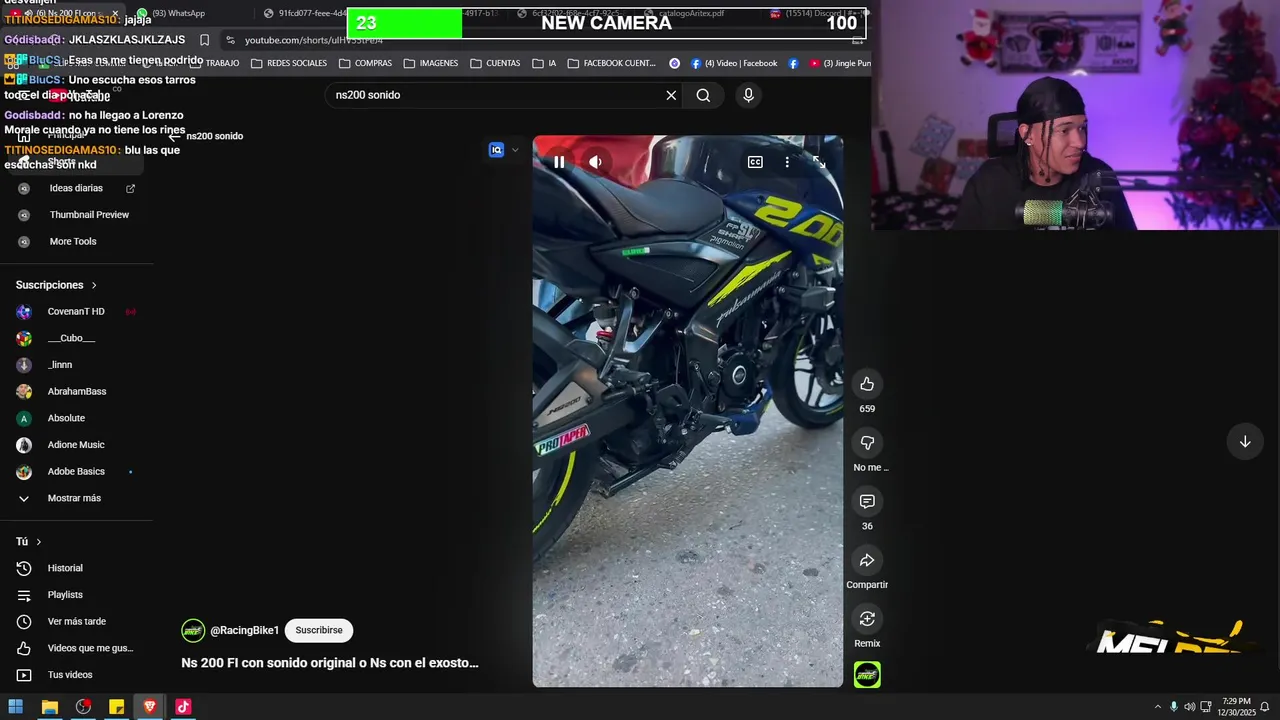Like the Short with 659 likes
The height and width of the screenshot is (720, 1280).
pyautogui.click(x=867, y=384)
